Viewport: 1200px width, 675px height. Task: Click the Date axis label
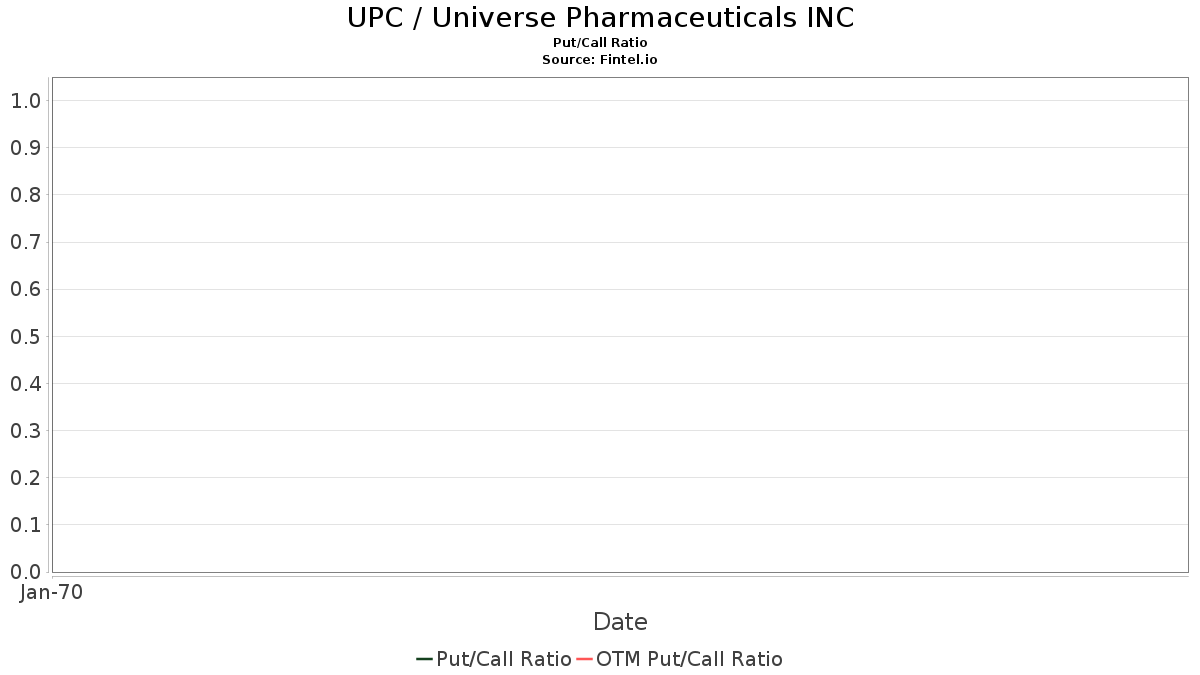point(620,622)
